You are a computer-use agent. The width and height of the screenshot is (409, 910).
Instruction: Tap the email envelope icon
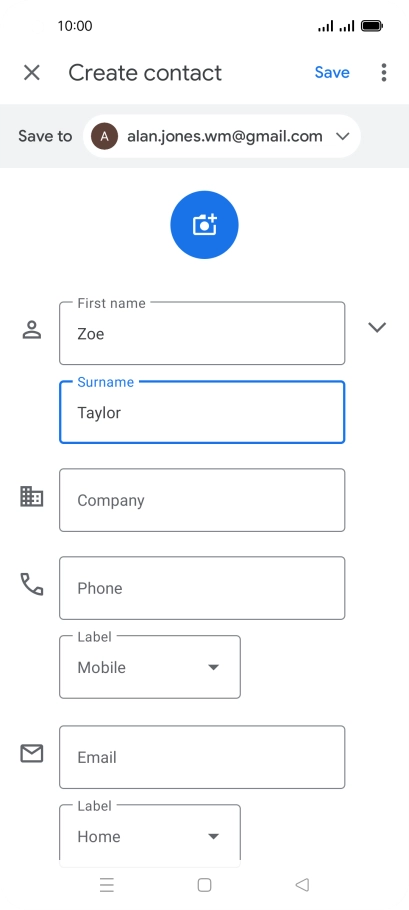[x=31, y=753]
